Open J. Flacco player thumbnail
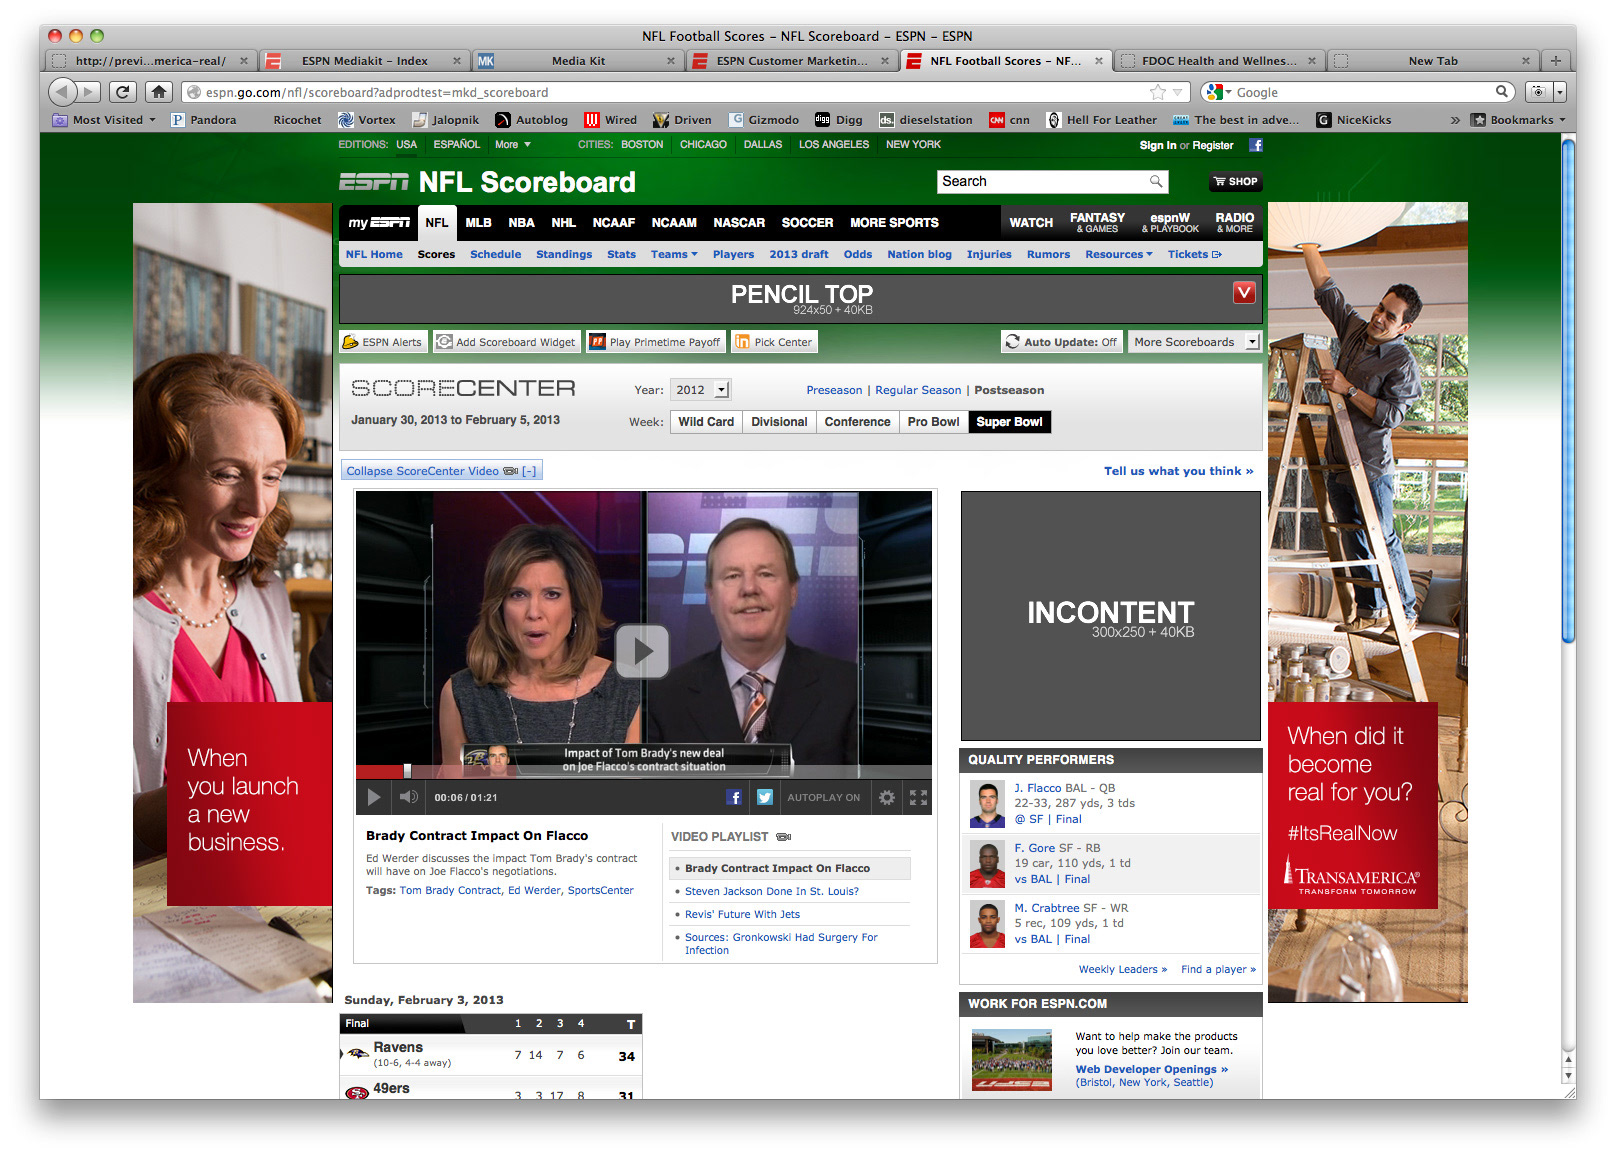This screenshot has height=1154, width=1616. pyautogui.click(x=986, y=805)
